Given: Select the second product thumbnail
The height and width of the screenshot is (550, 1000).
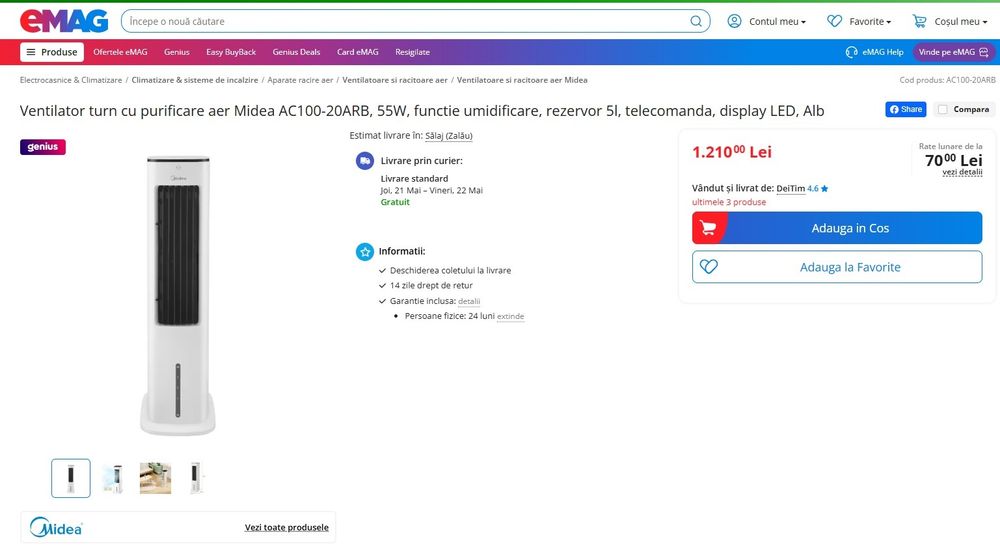Looking at the screenshot, I should point(113,478).
